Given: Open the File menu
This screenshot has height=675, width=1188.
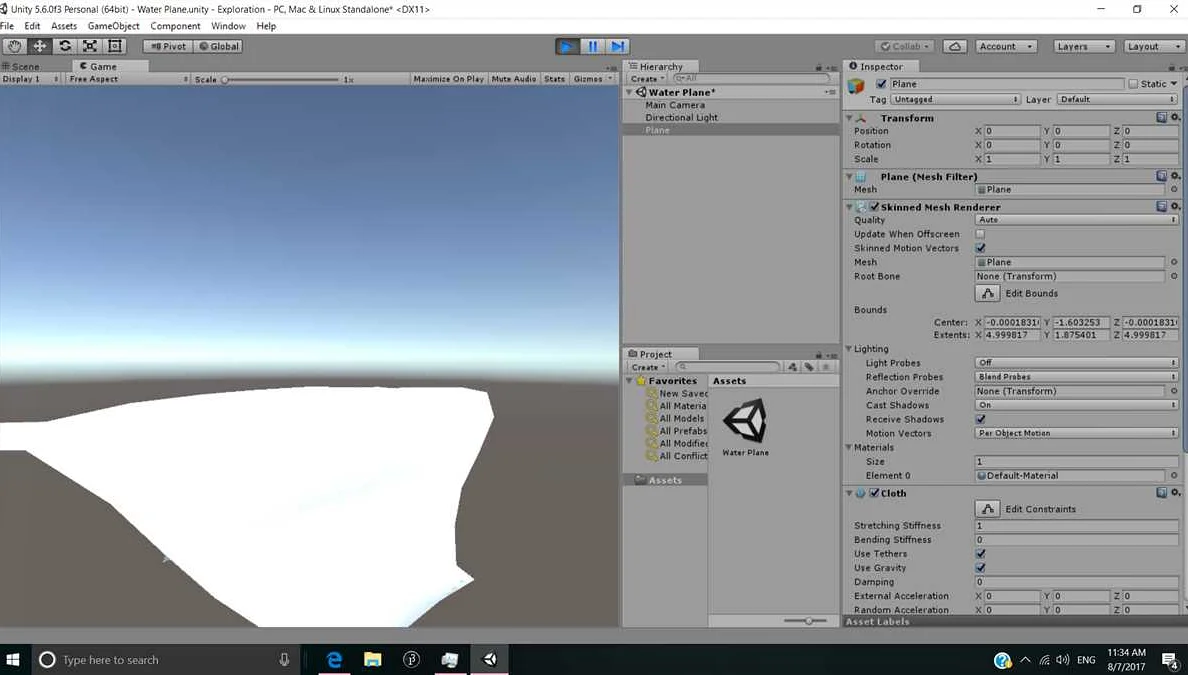Looking at the screenshot, I should pyautogui.click(x=8, y=26).
